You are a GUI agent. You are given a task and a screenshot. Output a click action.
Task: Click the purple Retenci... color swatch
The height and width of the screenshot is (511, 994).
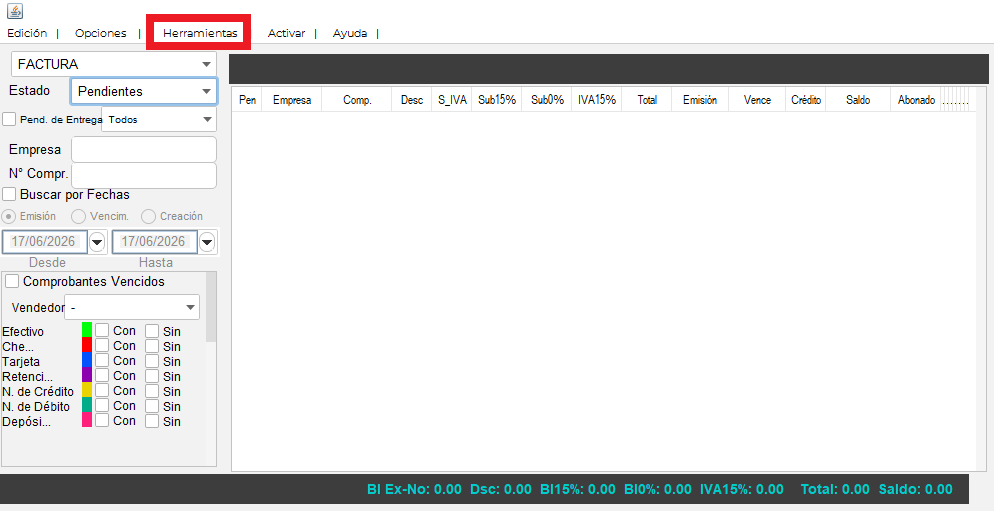pos(87,375)
